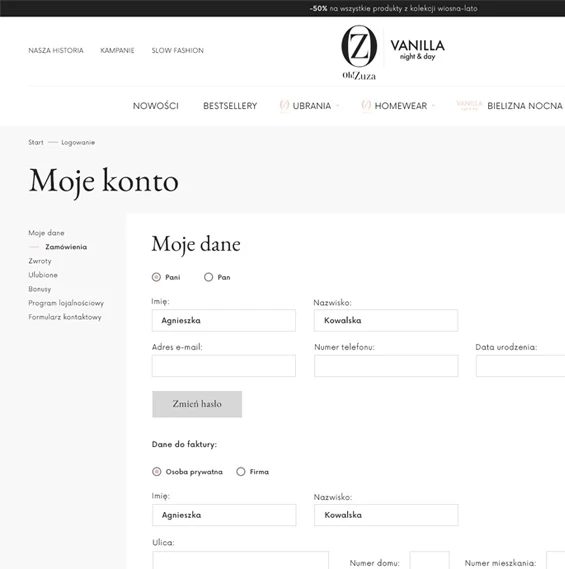Screen dimensions: 565x569
Task: Open the BESTSELLERY menu item
Action: [230, 106]
